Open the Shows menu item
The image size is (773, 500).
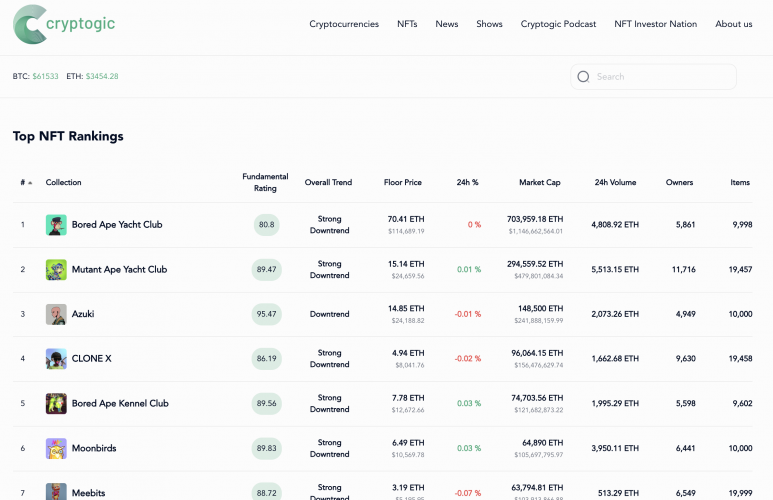[x=489, y=24]
